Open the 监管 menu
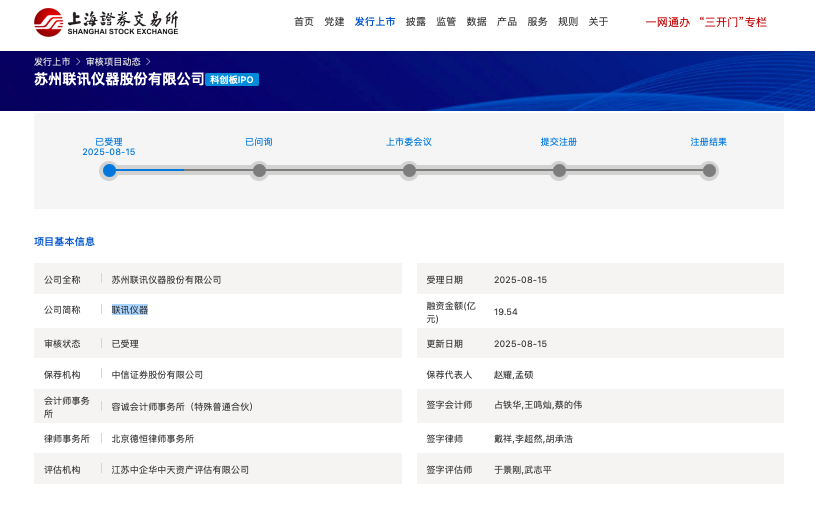Image resolution: width=815 pixels, height=505 pixels. [446, 22]
